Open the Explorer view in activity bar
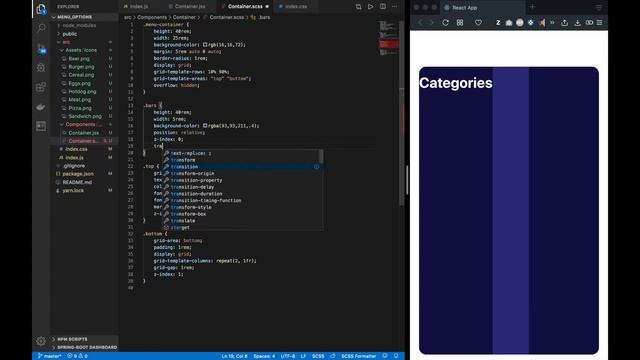 point(41,9)
